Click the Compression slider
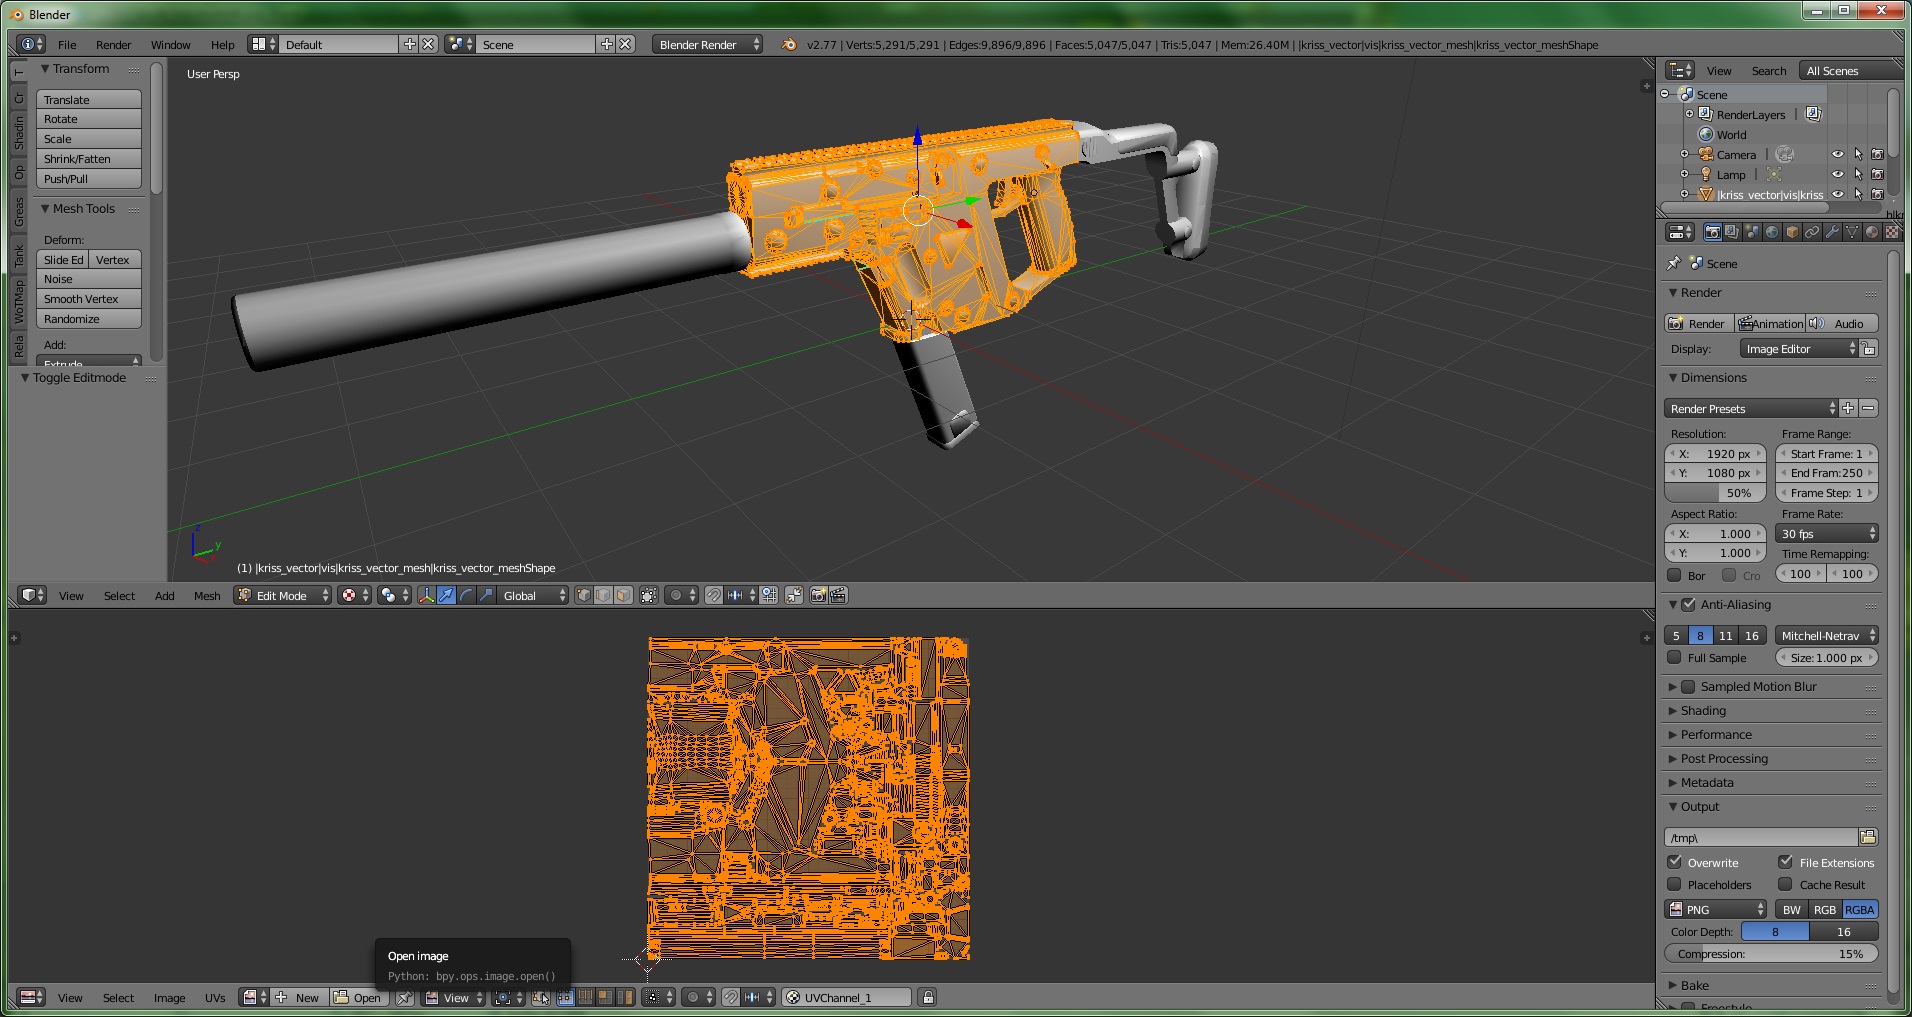1912x1017 pixels. click(1770, 954)
